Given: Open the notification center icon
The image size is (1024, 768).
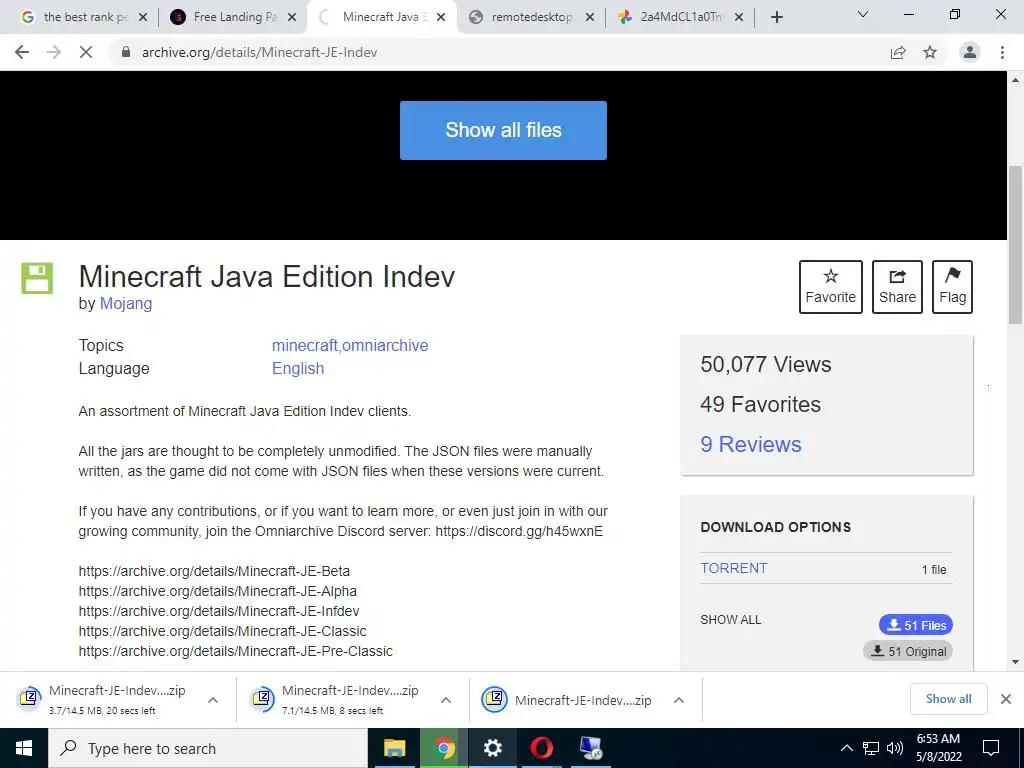Looking at the screenshot, I should tap(991, 748).
